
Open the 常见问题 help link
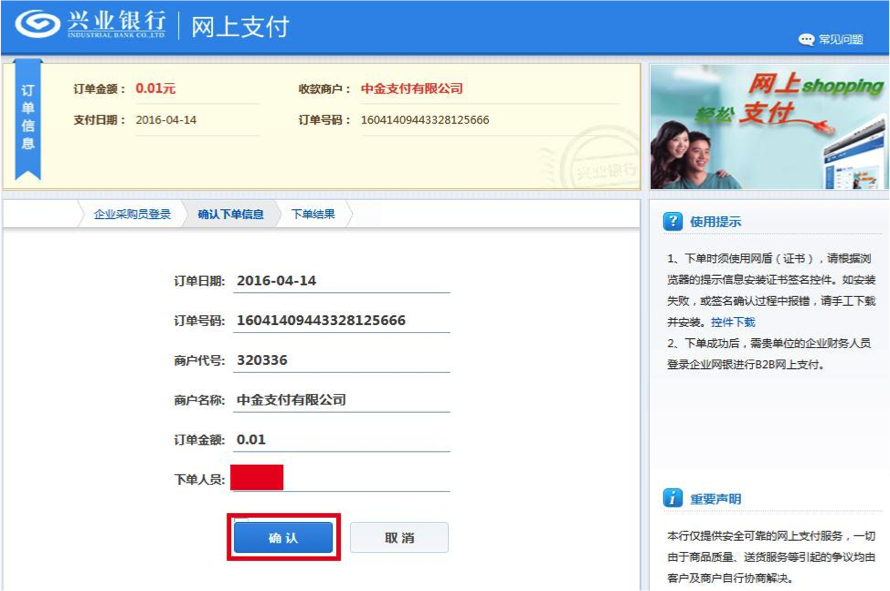click(840, 40)
